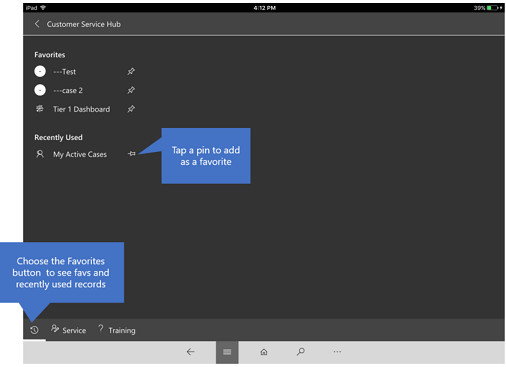Tap the back arrow in the bottom bar
The image size is (506, 367).
tap(190, 352)
